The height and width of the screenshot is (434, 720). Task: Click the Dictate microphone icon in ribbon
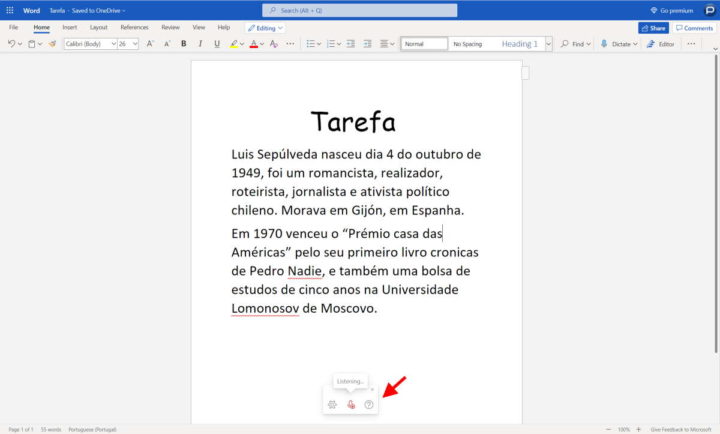(x=604, y=44)
